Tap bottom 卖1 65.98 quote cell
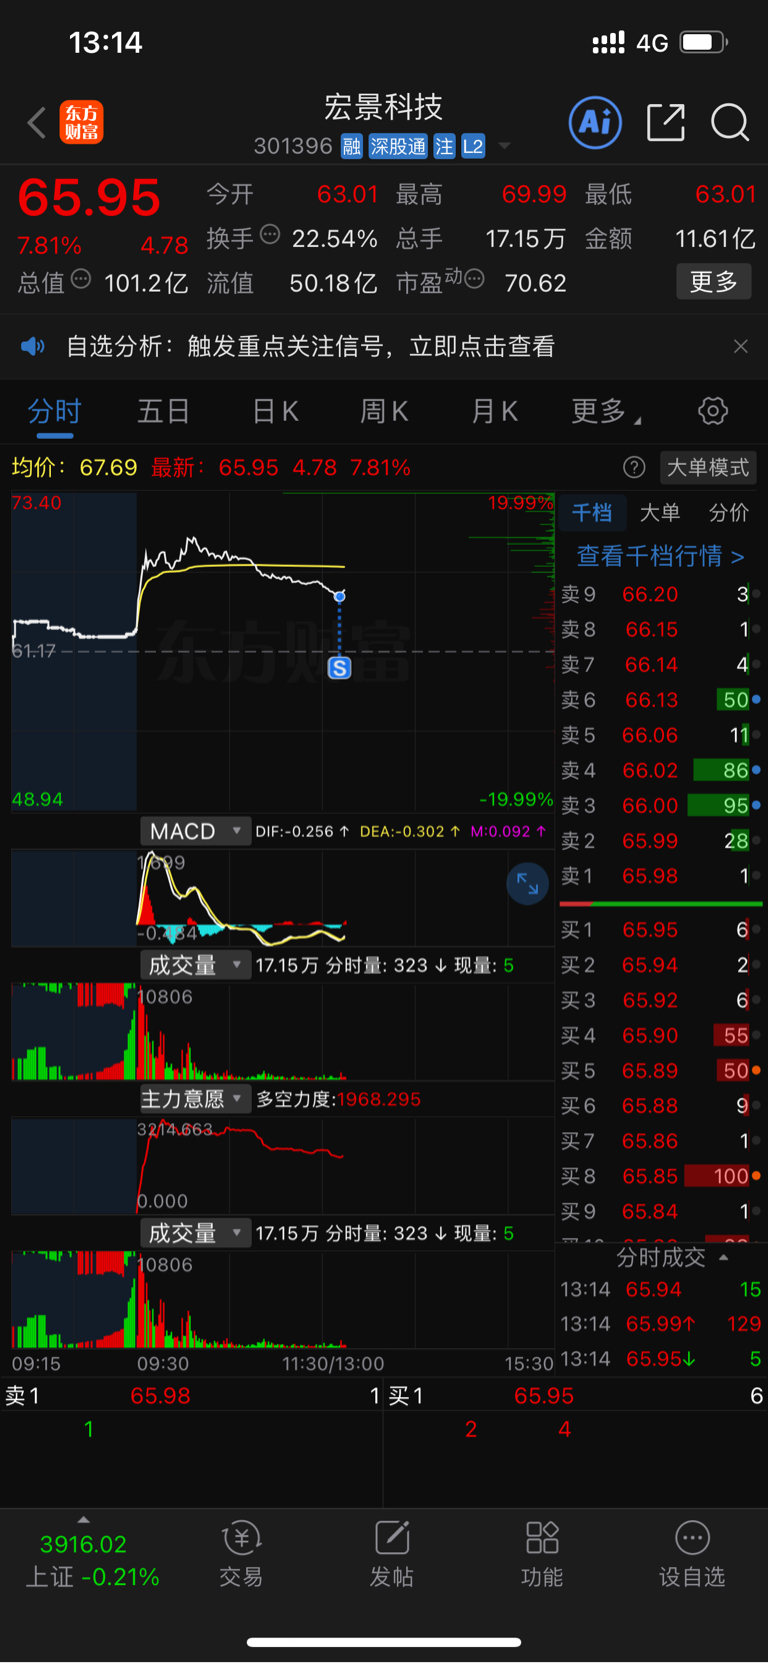 click(192, 1395)
